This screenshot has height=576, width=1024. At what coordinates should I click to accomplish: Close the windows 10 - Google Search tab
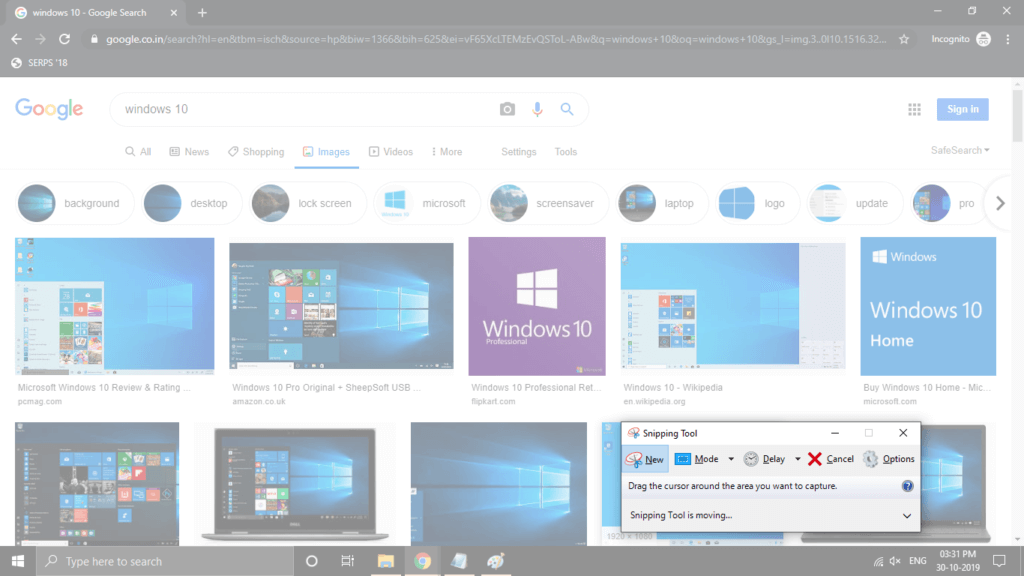(x=174, y=12)
